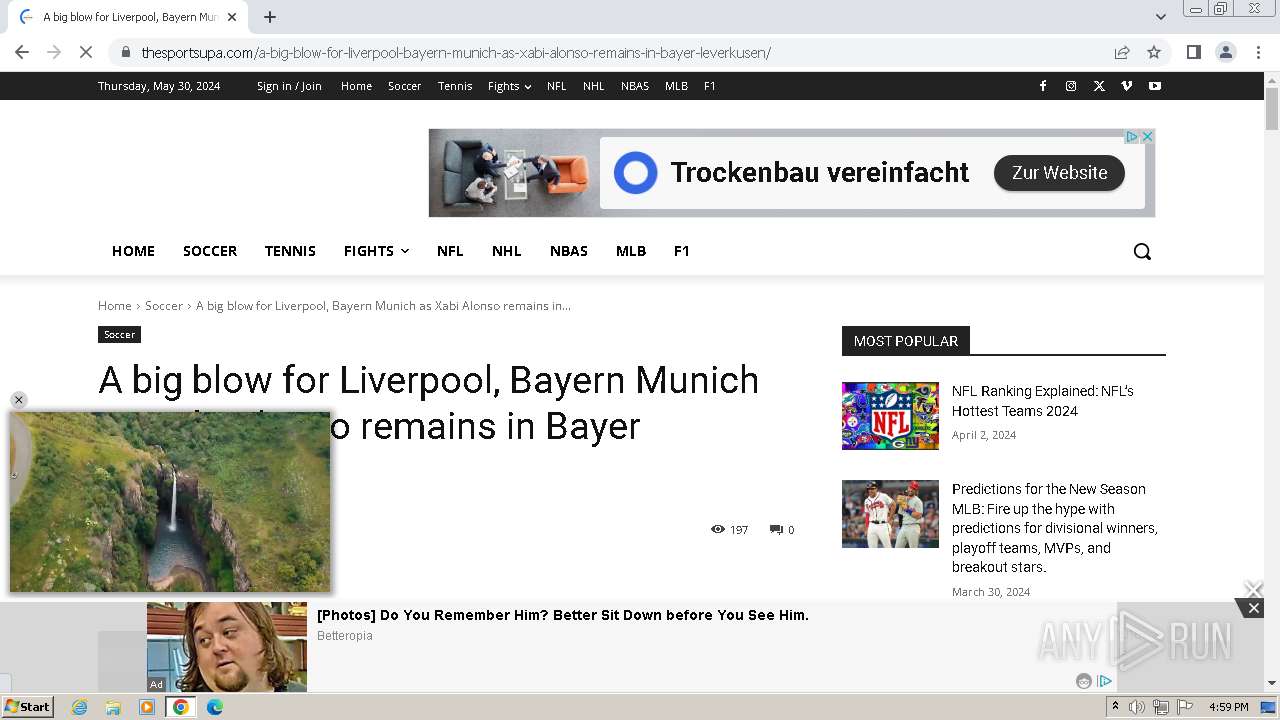1280x720 pixels.
Task: Open the NFL logos article thumbnail
Action: pyautogui.click(x=890, y=415)
